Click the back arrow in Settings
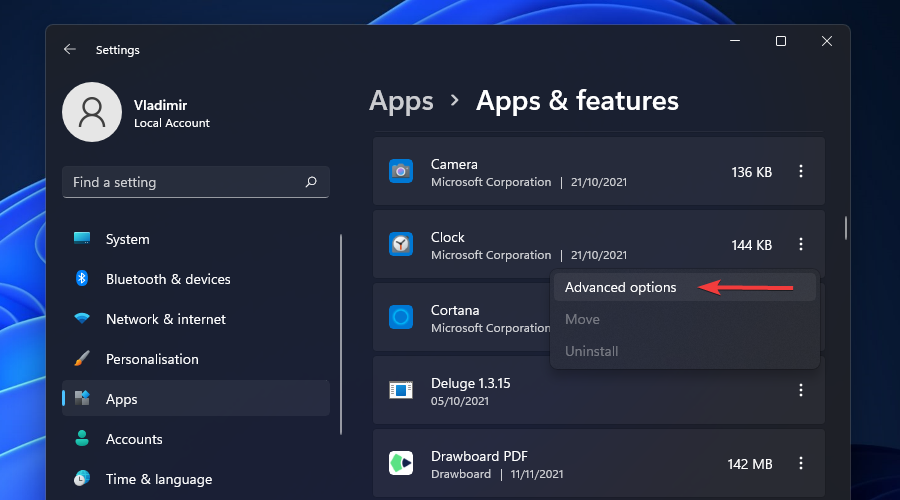This screenshot has height=500, width=900. point(69,49)
